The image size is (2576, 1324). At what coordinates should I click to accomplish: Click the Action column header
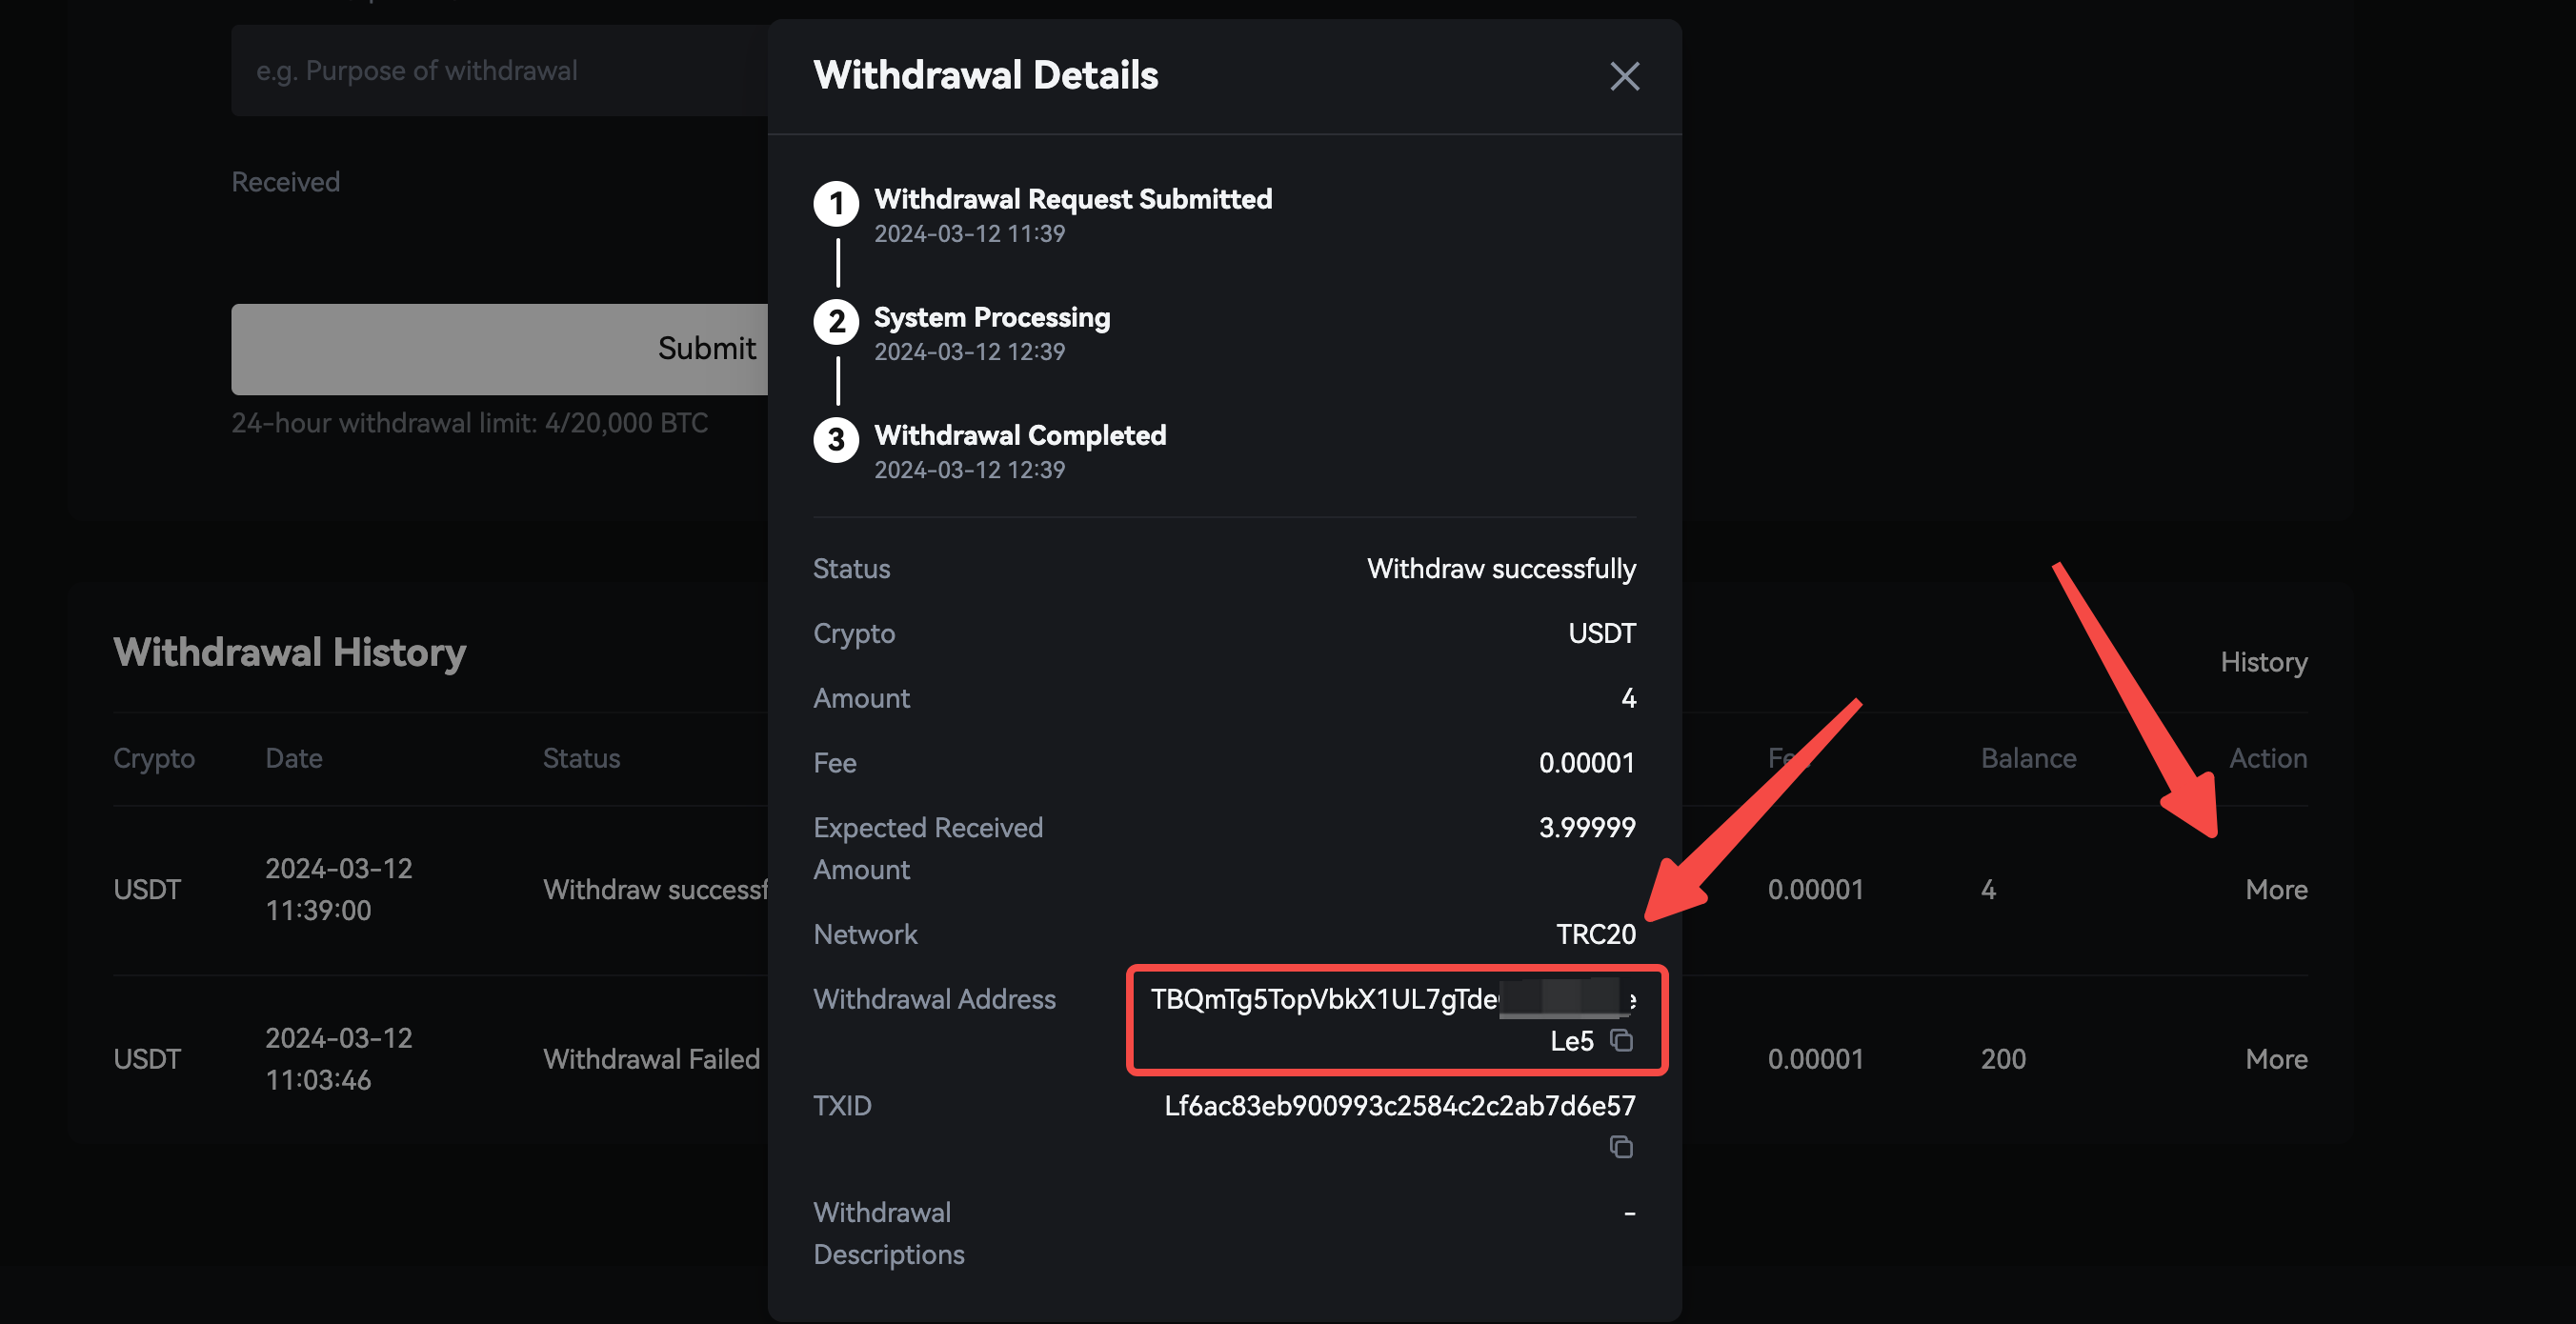2267,758
